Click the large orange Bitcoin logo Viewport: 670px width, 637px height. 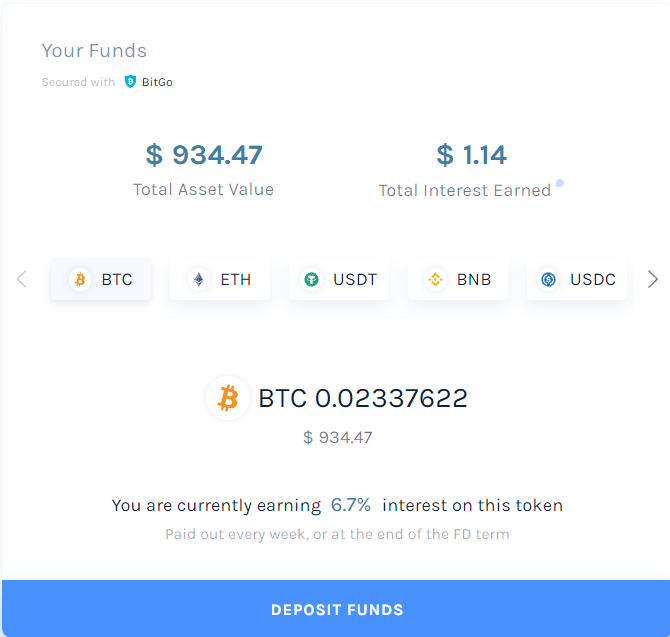tap(228, 399)
